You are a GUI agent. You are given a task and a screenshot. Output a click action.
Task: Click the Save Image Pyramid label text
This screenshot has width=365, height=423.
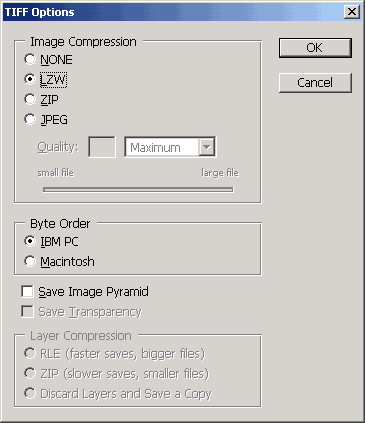click(93, 292)
